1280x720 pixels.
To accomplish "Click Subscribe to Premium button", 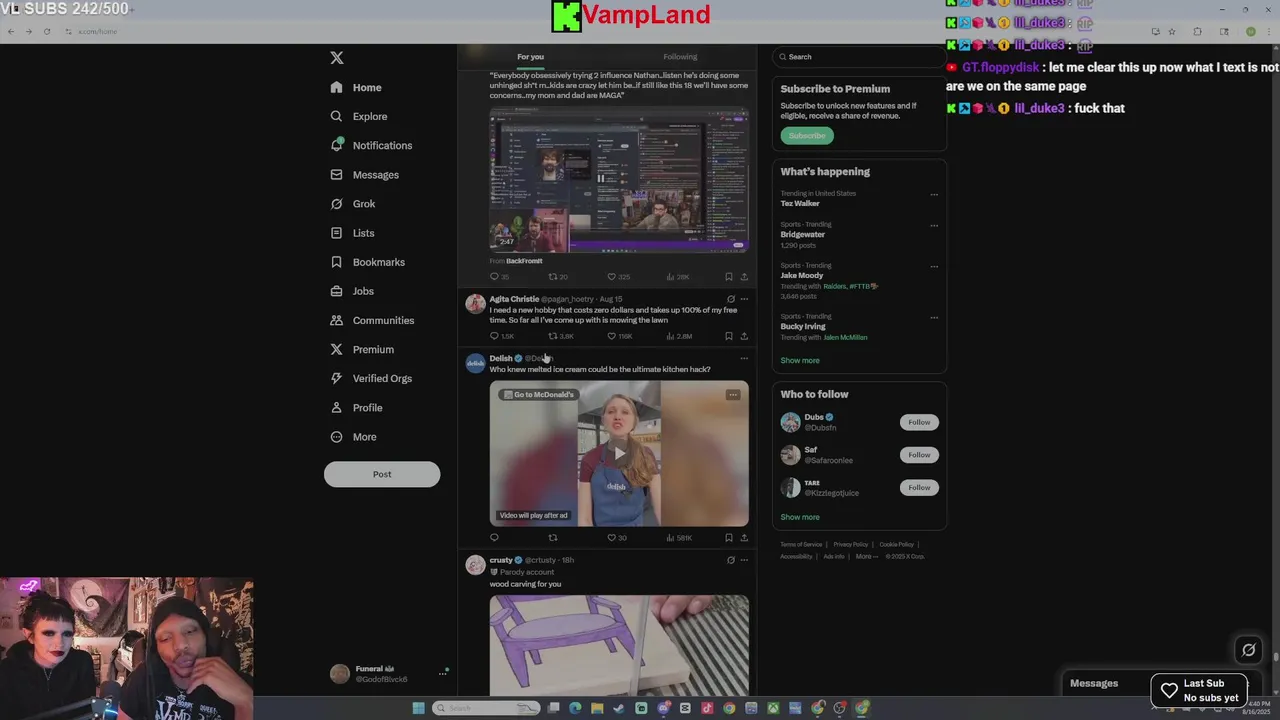I will pyautogui.click(x=807, y=136).
